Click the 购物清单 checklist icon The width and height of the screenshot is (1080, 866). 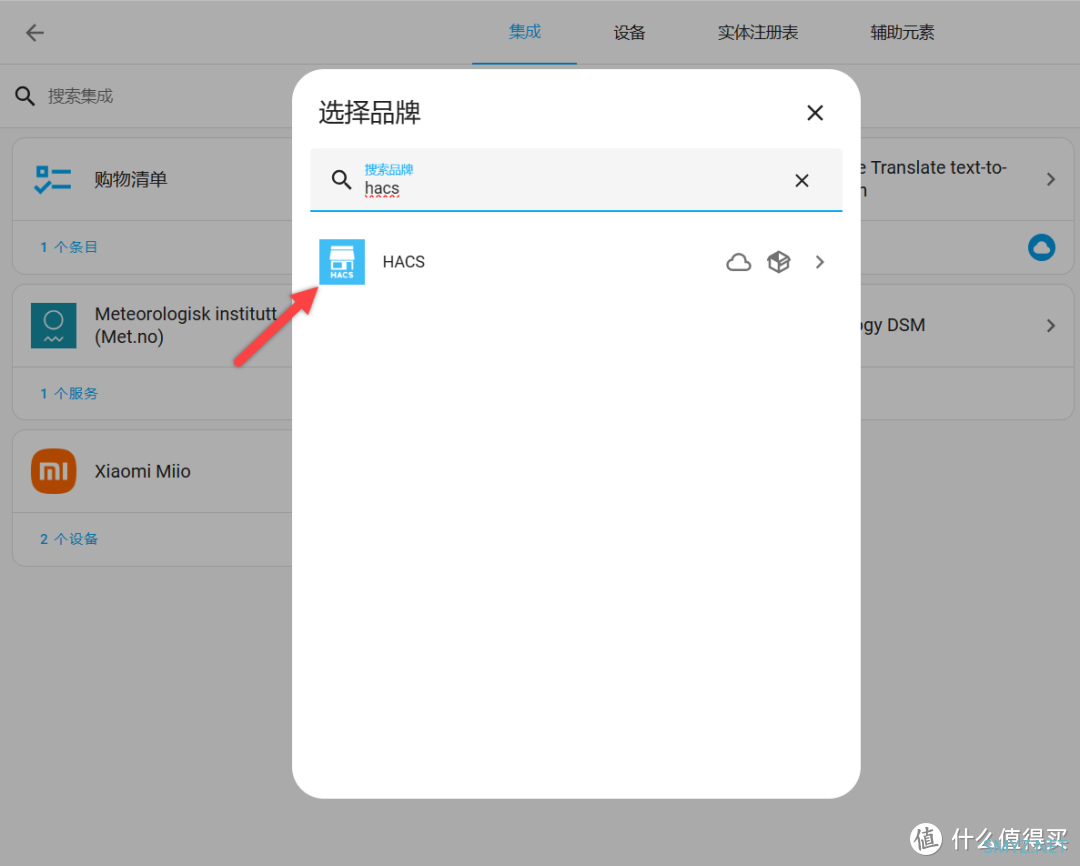[x=53, y=179]
